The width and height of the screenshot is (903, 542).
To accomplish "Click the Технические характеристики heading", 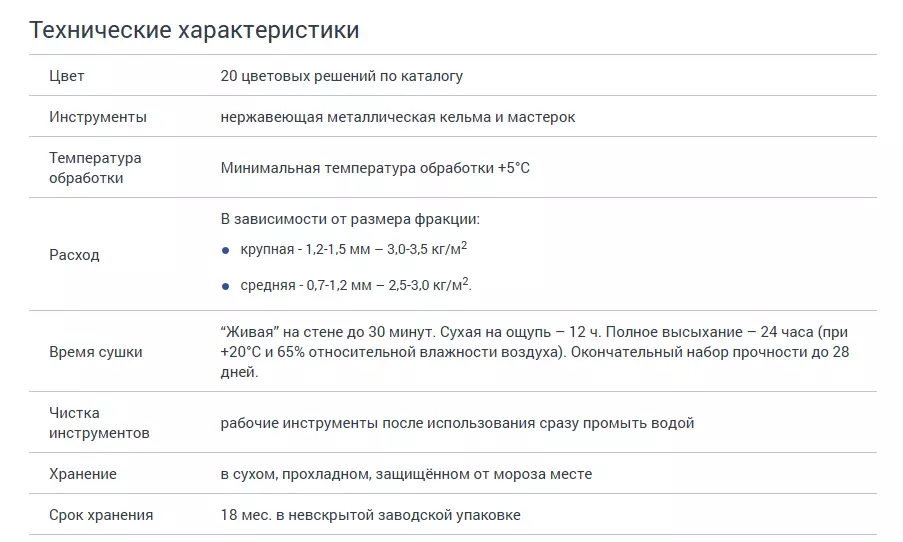I will [194, 30].
